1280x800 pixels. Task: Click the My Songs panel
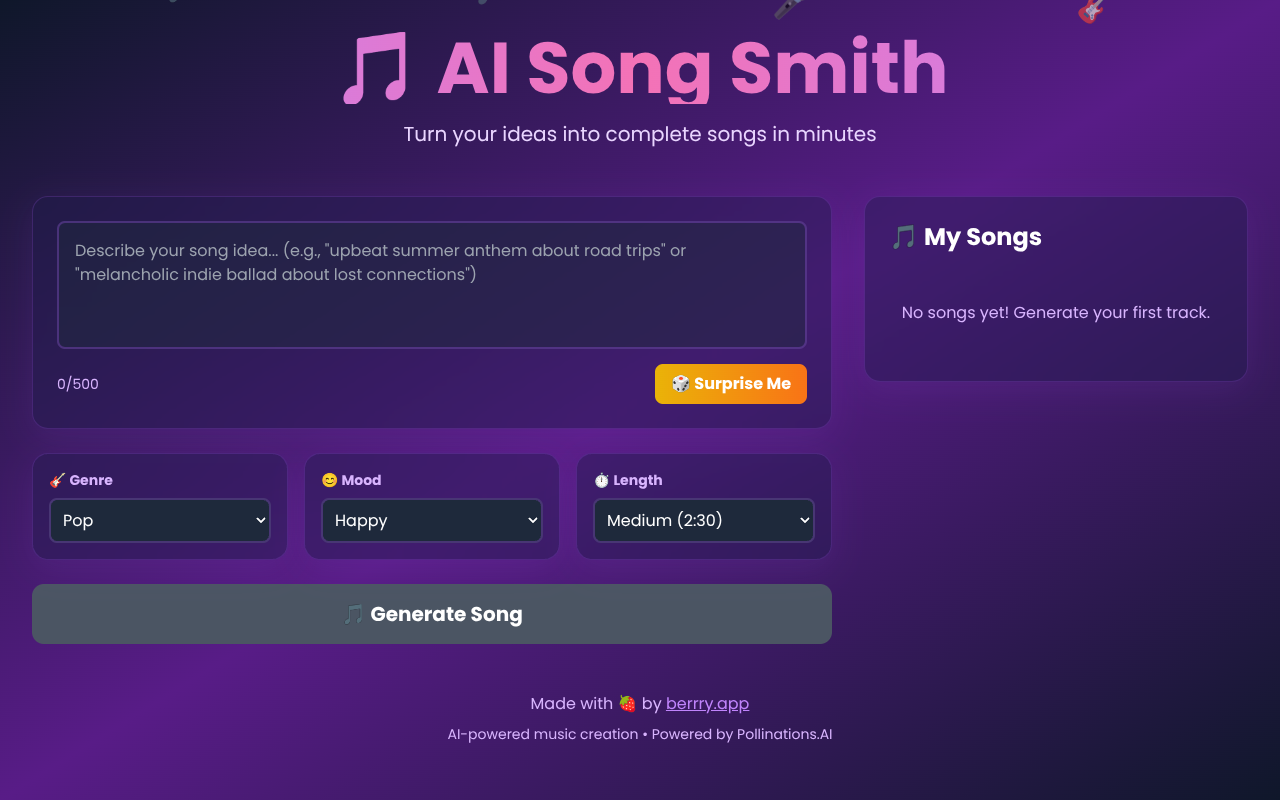pyautogui.click(x=1055, y=289)
